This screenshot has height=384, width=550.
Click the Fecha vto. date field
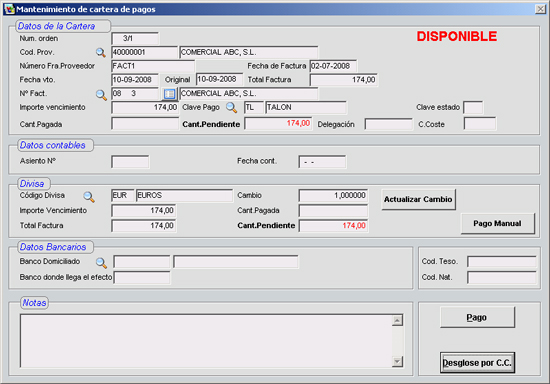click(x=135, y=80)
